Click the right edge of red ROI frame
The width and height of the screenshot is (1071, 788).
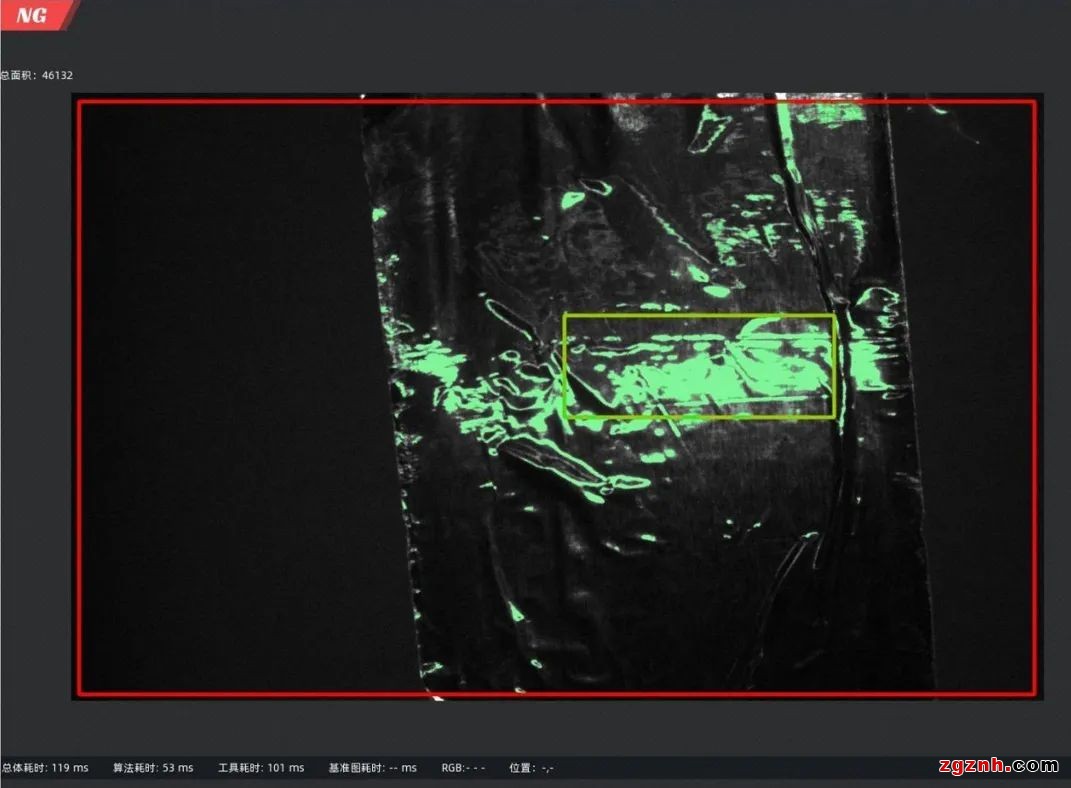(1035, 400)
